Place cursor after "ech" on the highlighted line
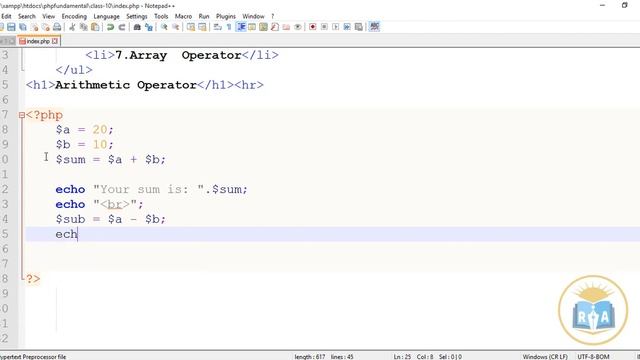This screenshot has height=360, width=640. pyautogui.click(x=78, y=234)
